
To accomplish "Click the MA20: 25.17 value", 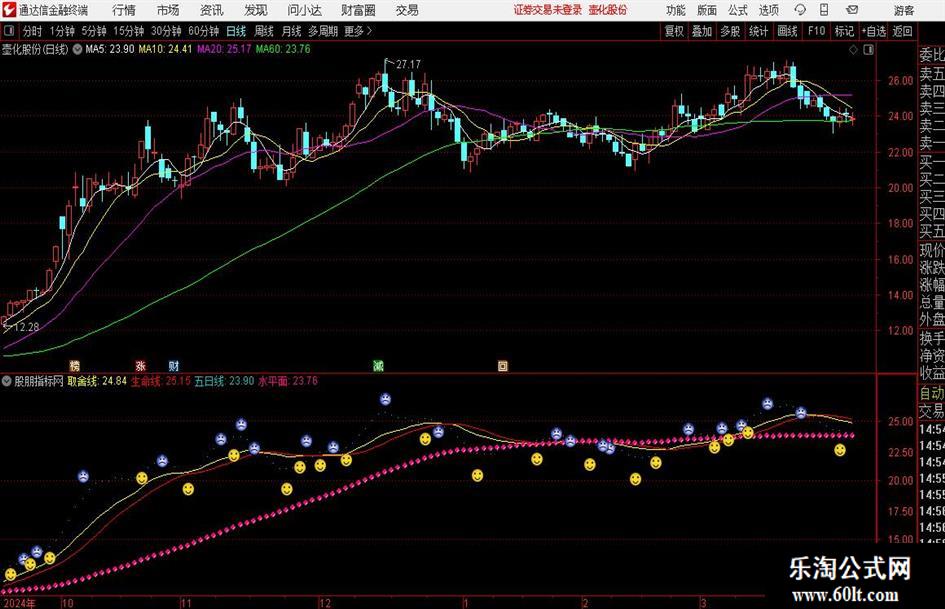I will click(224, 49).
